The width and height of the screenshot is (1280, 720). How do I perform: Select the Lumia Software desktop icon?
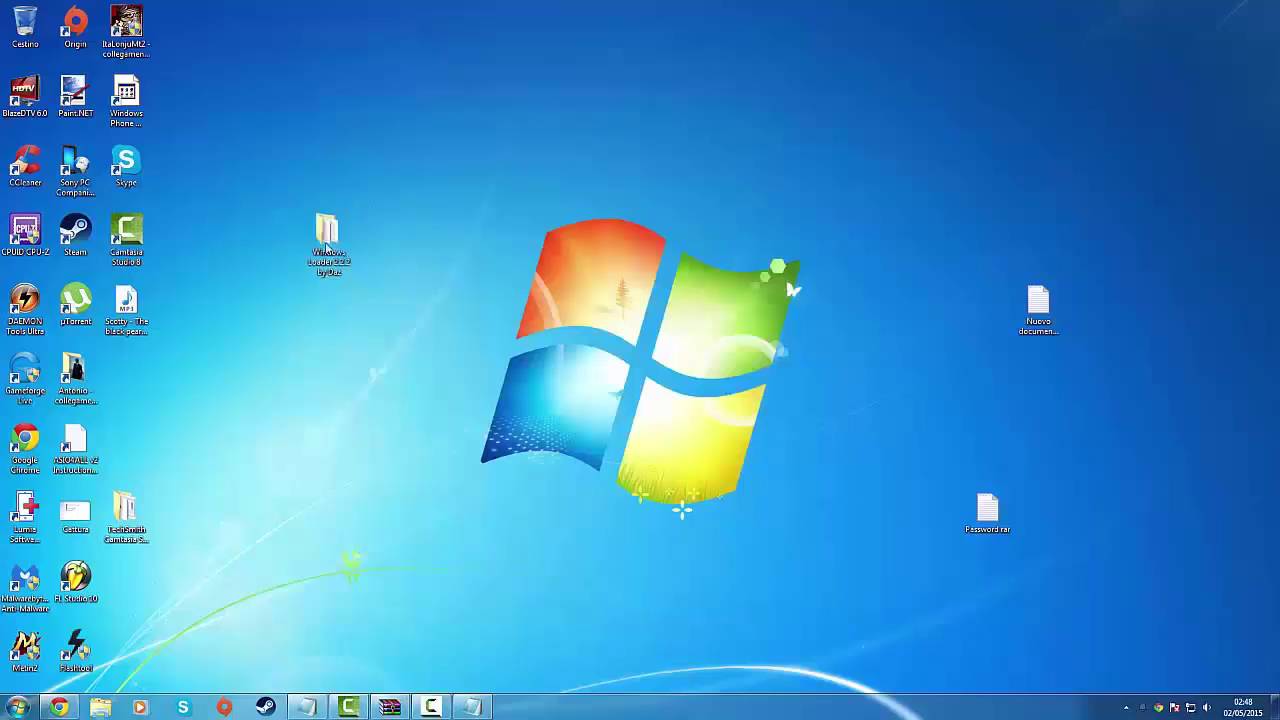25,518
